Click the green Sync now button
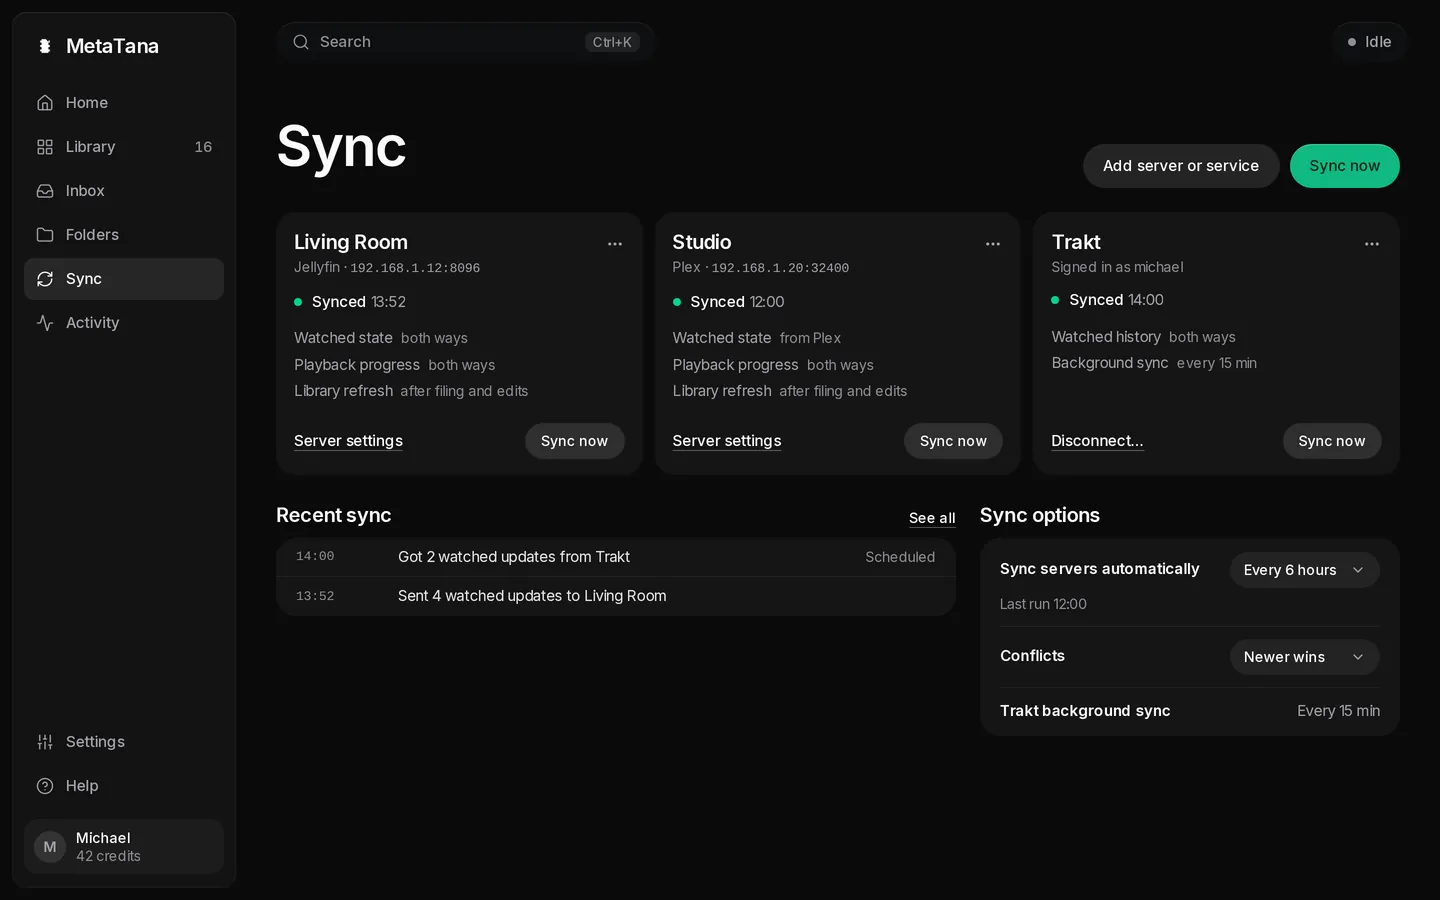1440x900 pixels. (1345, 166)
